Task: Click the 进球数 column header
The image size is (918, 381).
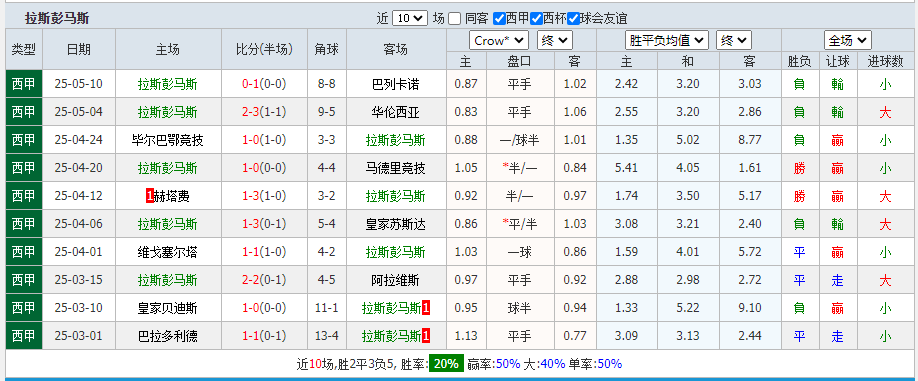Action: (885, 61)
